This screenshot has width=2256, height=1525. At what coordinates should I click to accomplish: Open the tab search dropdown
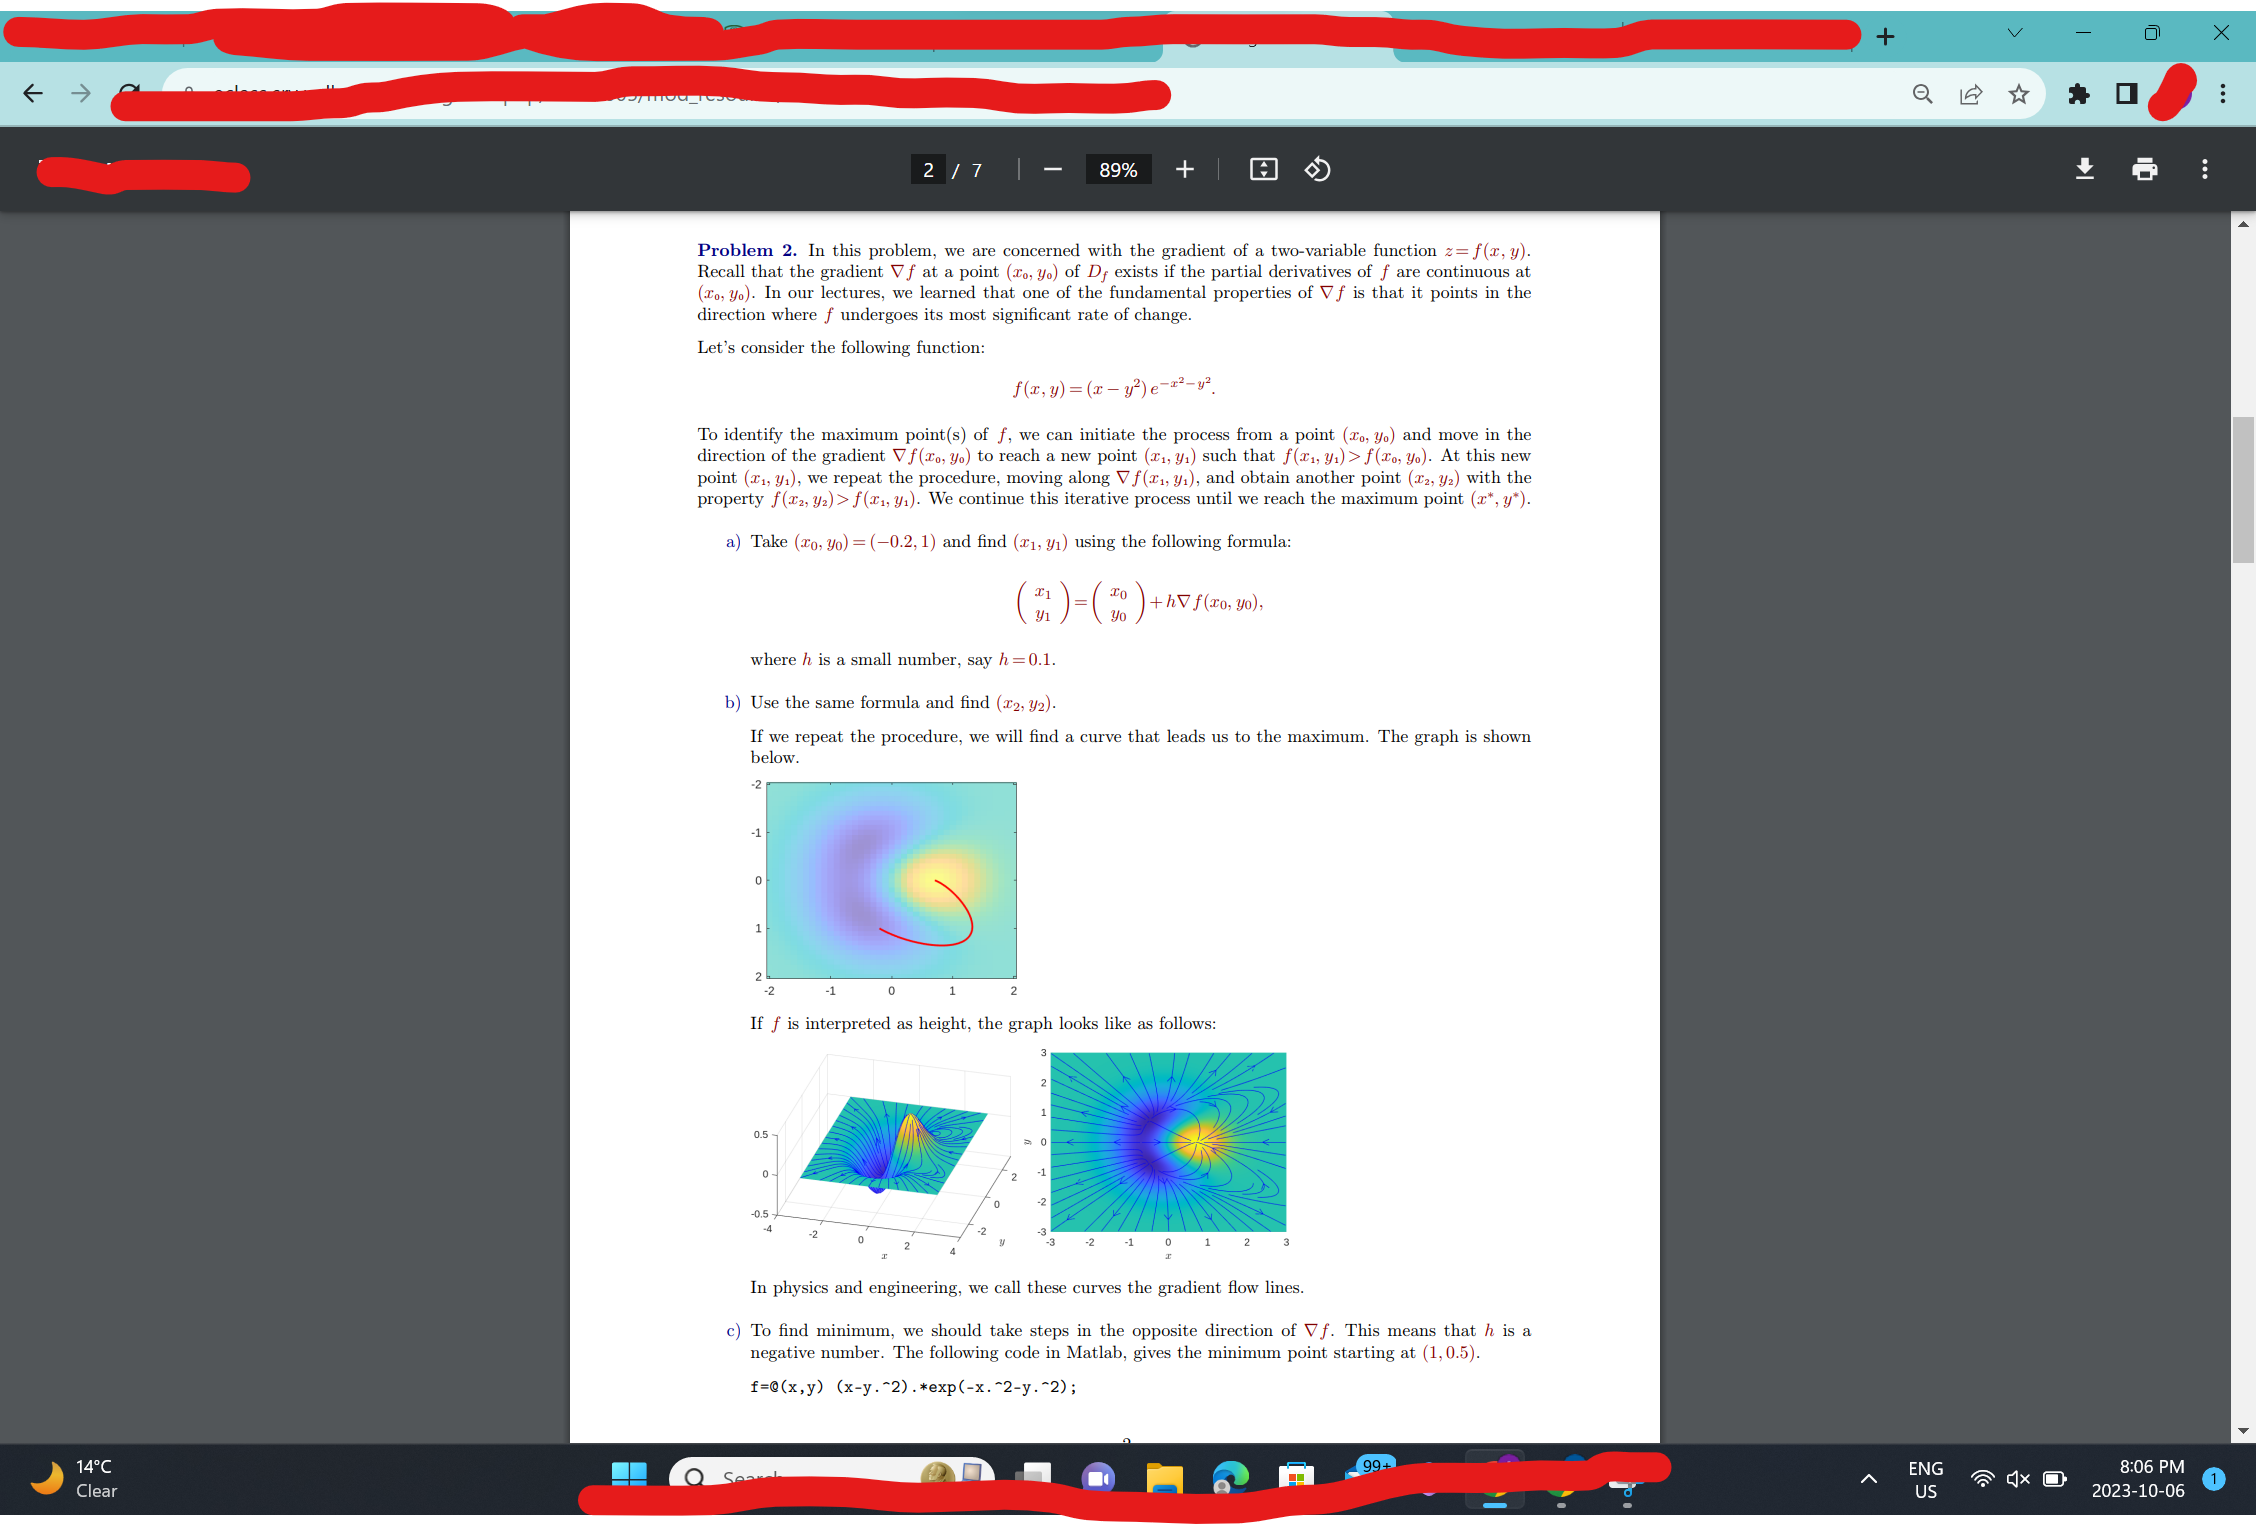click(2014, 33)
